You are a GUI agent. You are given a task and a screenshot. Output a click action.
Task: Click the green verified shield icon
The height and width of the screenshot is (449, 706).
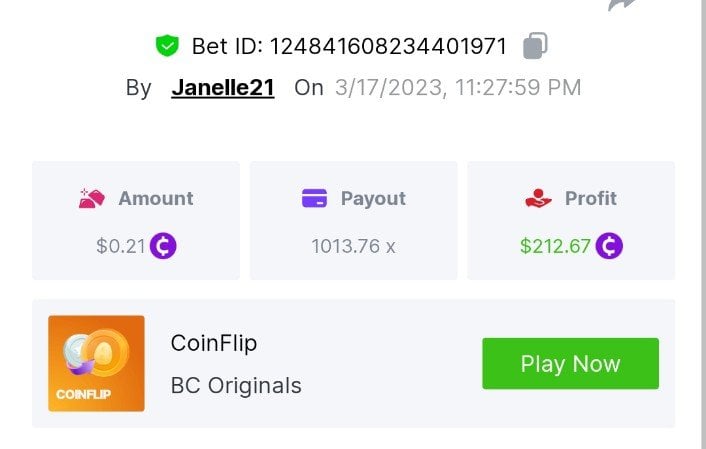coord(165,46)
